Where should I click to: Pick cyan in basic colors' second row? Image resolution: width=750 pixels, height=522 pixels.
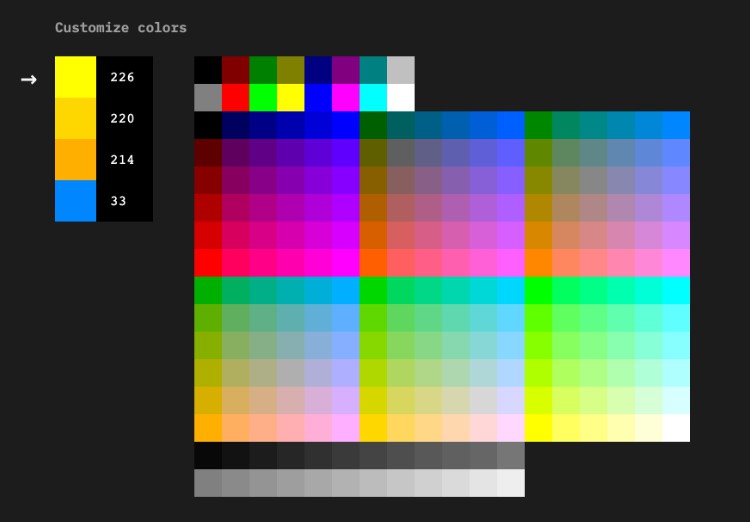(x=373, y=98)
